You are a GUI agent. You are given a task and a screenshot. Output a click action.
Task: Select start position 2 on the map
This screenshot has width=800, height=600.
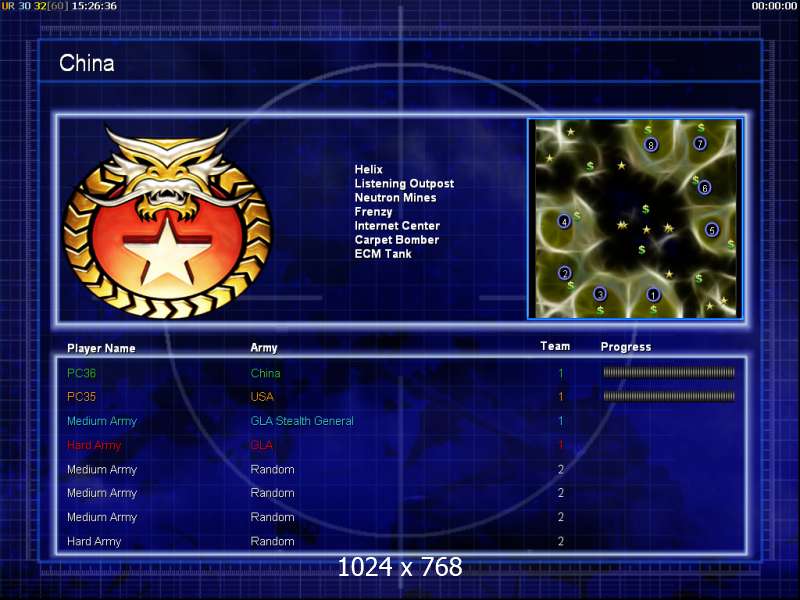[564, 272]
